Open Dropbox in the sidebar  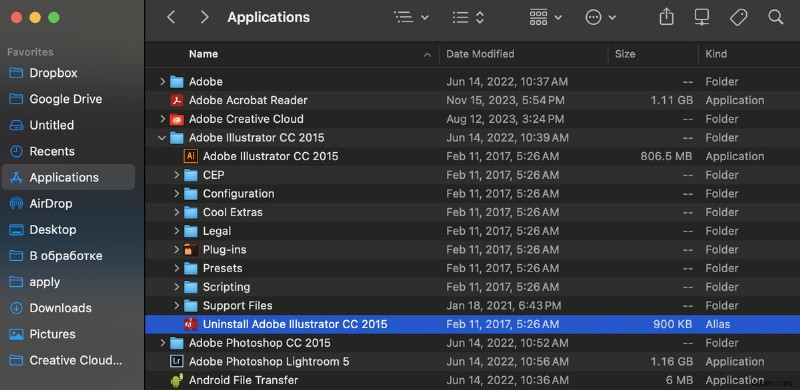[67, 73]
